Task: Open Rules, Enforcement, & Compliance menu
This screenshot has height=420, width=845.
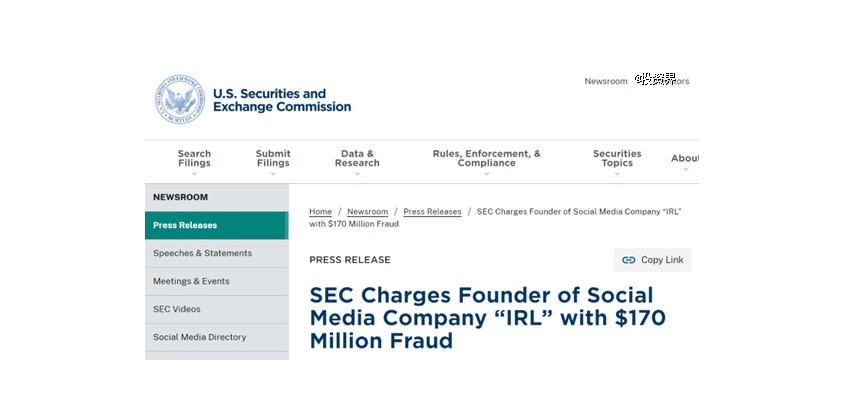Action: [x=486, y=158]
